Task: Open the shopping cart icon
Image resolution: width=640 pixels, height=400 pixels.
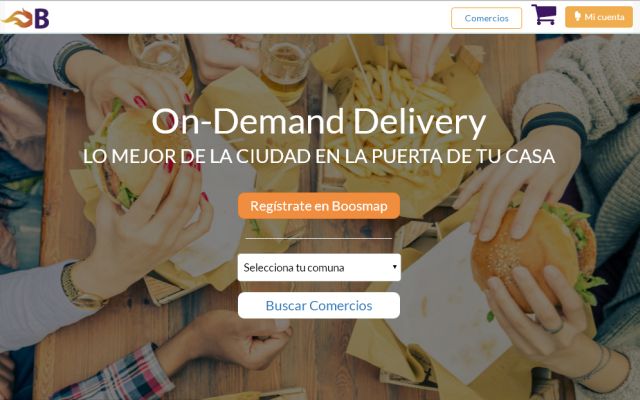Action: (x=544, y=15)
